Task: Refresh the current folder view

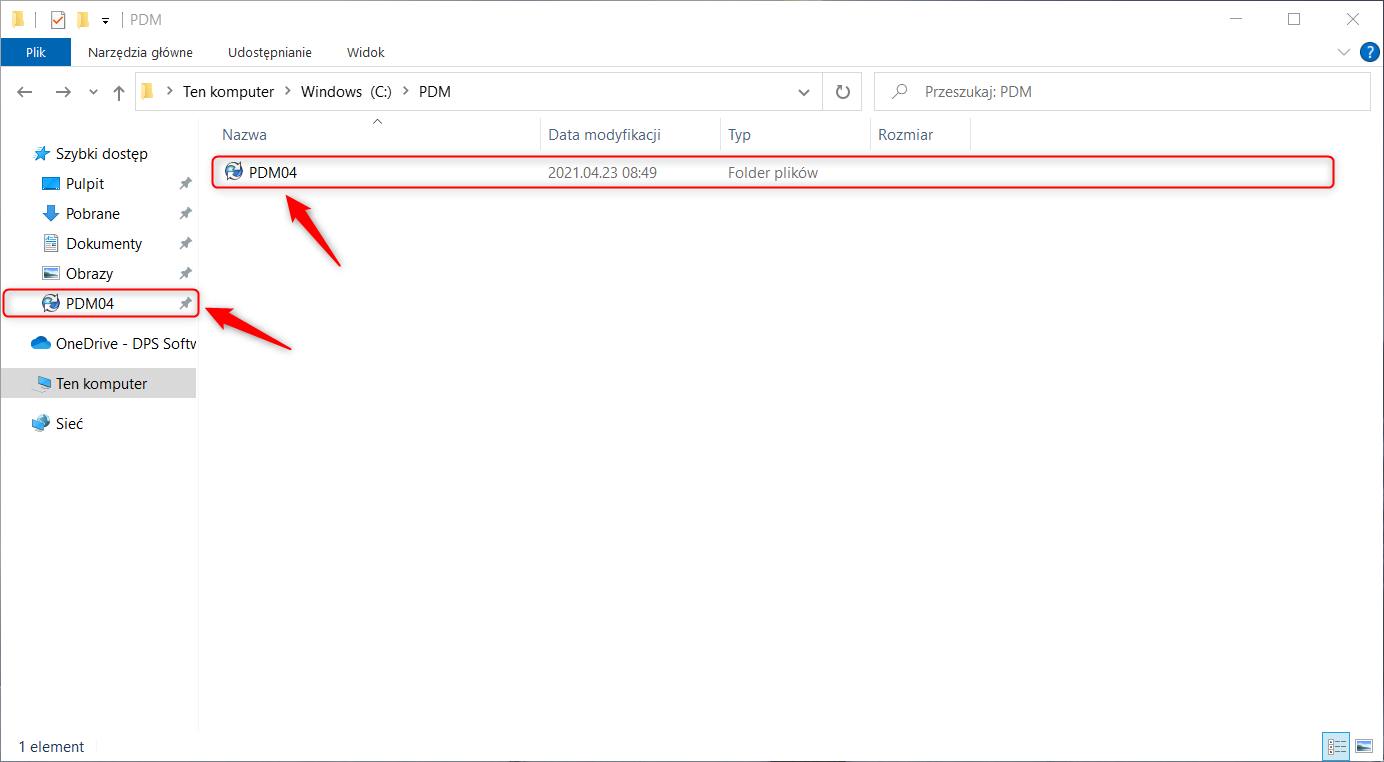Action: (842, 92)
